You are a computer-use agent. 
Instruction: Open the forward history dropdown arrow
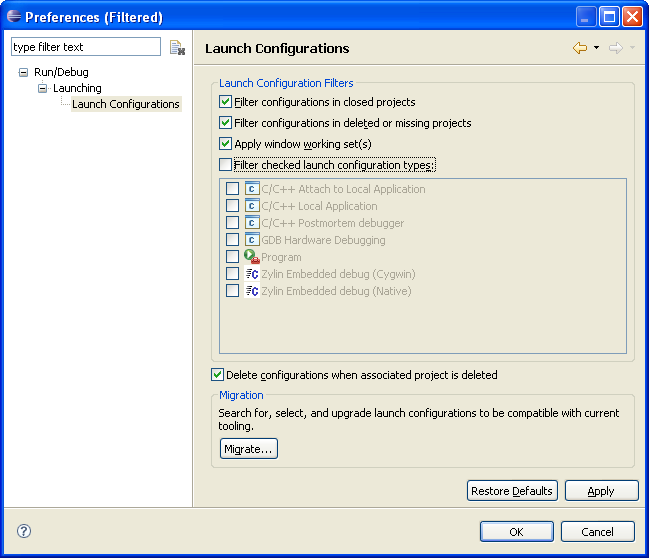(x=632, y=48)
